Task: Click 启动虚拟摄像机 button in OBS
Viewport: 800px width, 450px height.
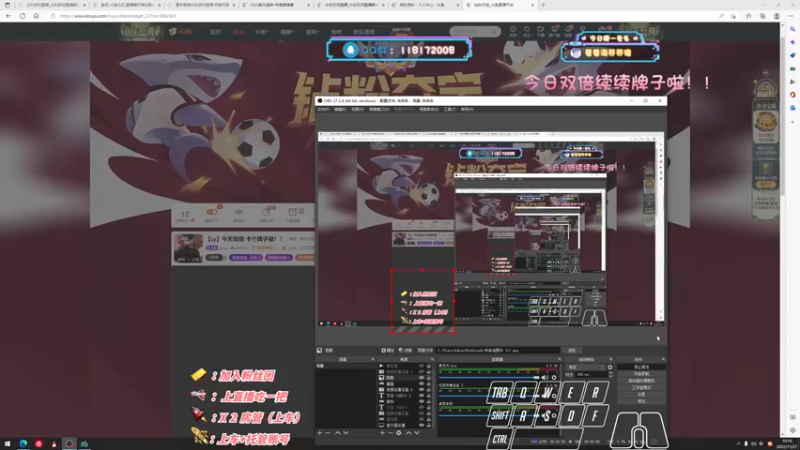Action: pos(641,381)
